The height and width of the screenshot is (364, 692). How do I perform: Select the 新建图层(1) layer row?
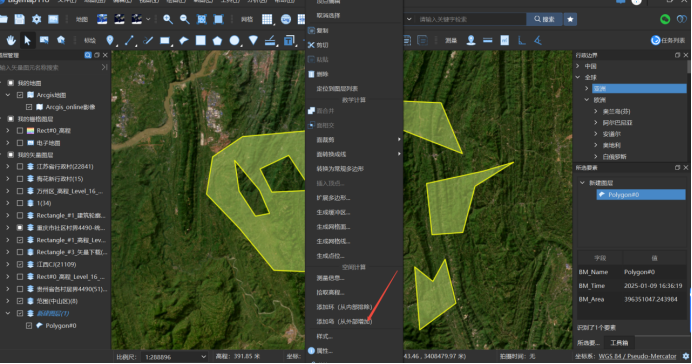53,313
